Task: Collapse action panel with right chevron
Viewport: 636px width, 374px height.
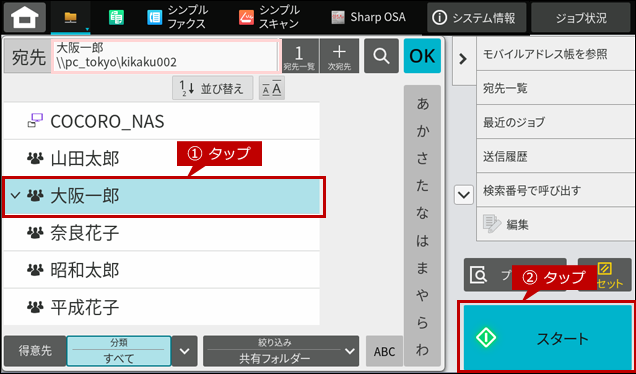Action: [x=462, y=60]
